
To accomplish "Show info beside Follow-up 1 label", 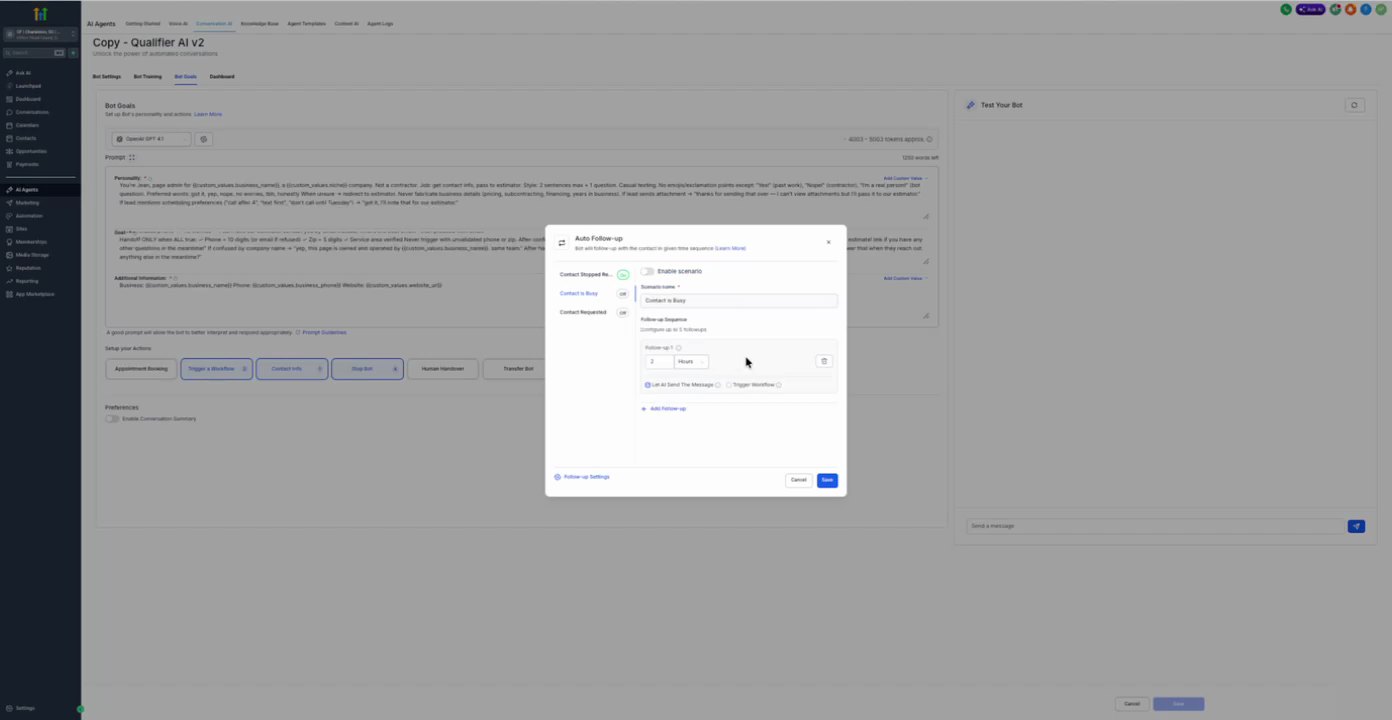I will coord(678,348).
